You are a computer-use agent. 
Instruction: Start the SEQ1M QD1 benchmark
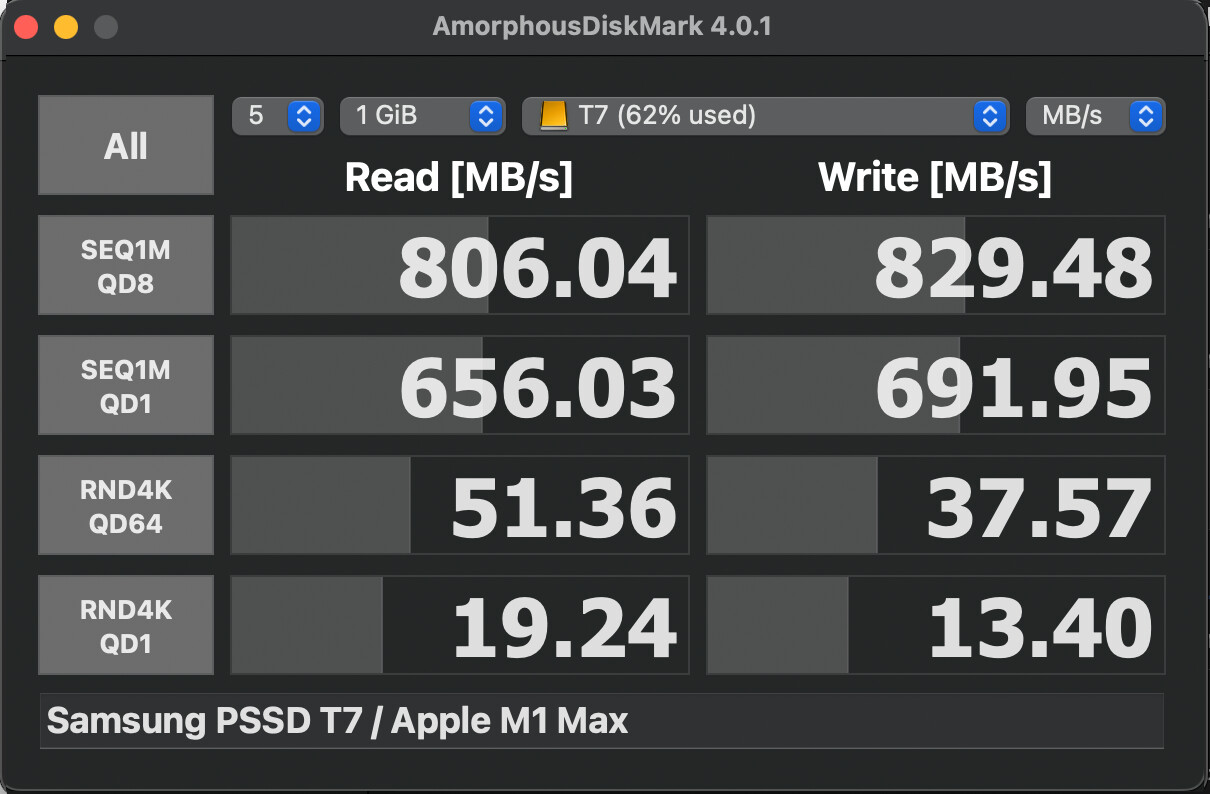coord(126,386)
